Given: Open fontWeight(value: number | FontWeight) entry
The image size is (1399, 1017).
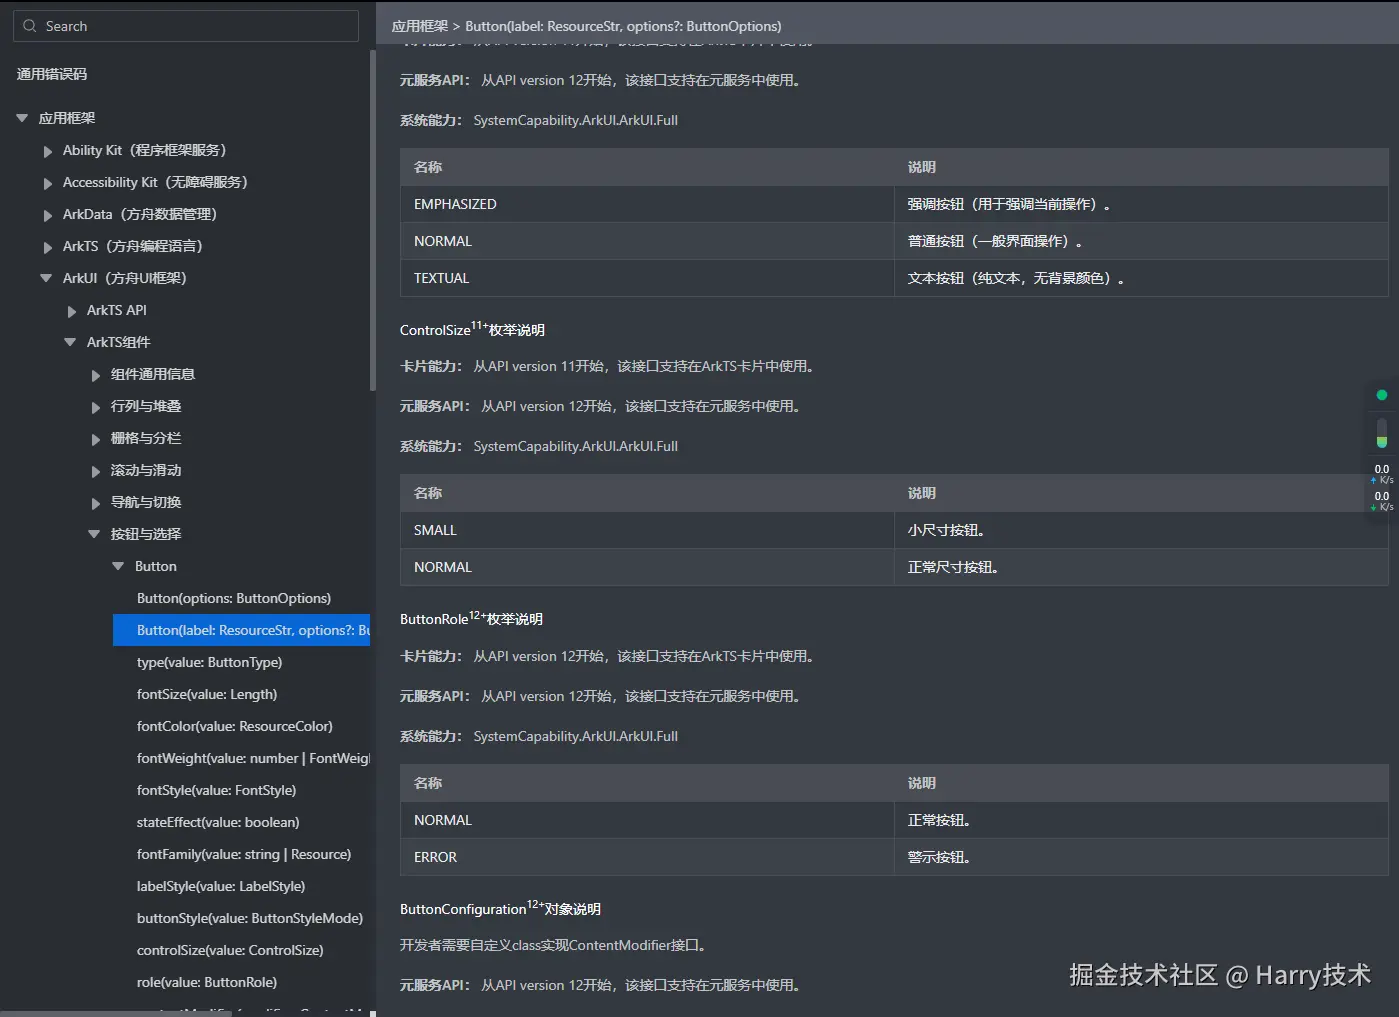Looking at the screenshot, I should [x=253, y=758].
